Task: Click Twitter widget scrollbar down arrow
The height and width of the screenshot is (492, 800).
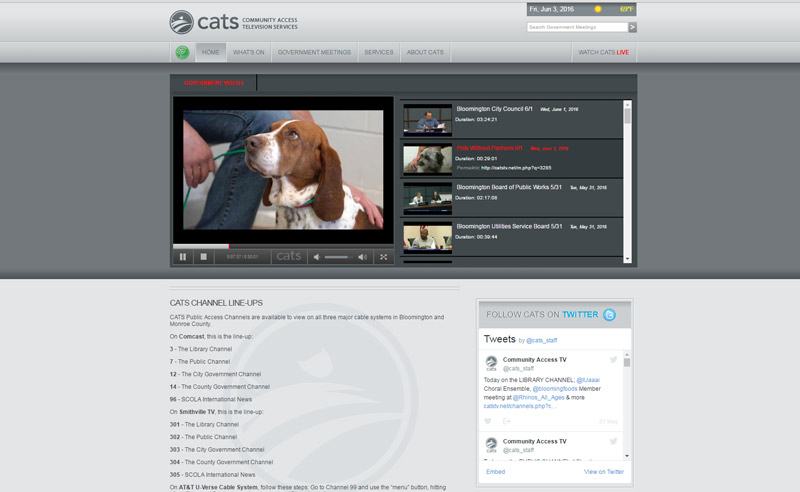Action: point(627,456)
